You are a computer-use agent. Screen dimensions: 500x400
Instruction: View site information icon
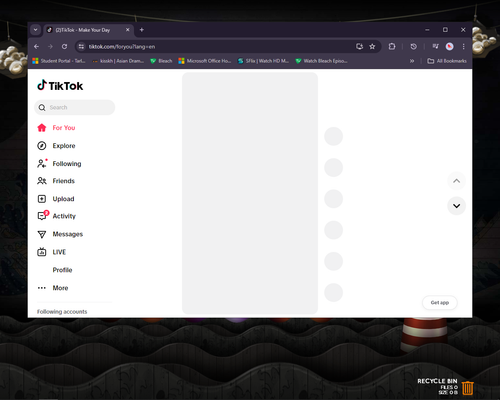[81, 47]
